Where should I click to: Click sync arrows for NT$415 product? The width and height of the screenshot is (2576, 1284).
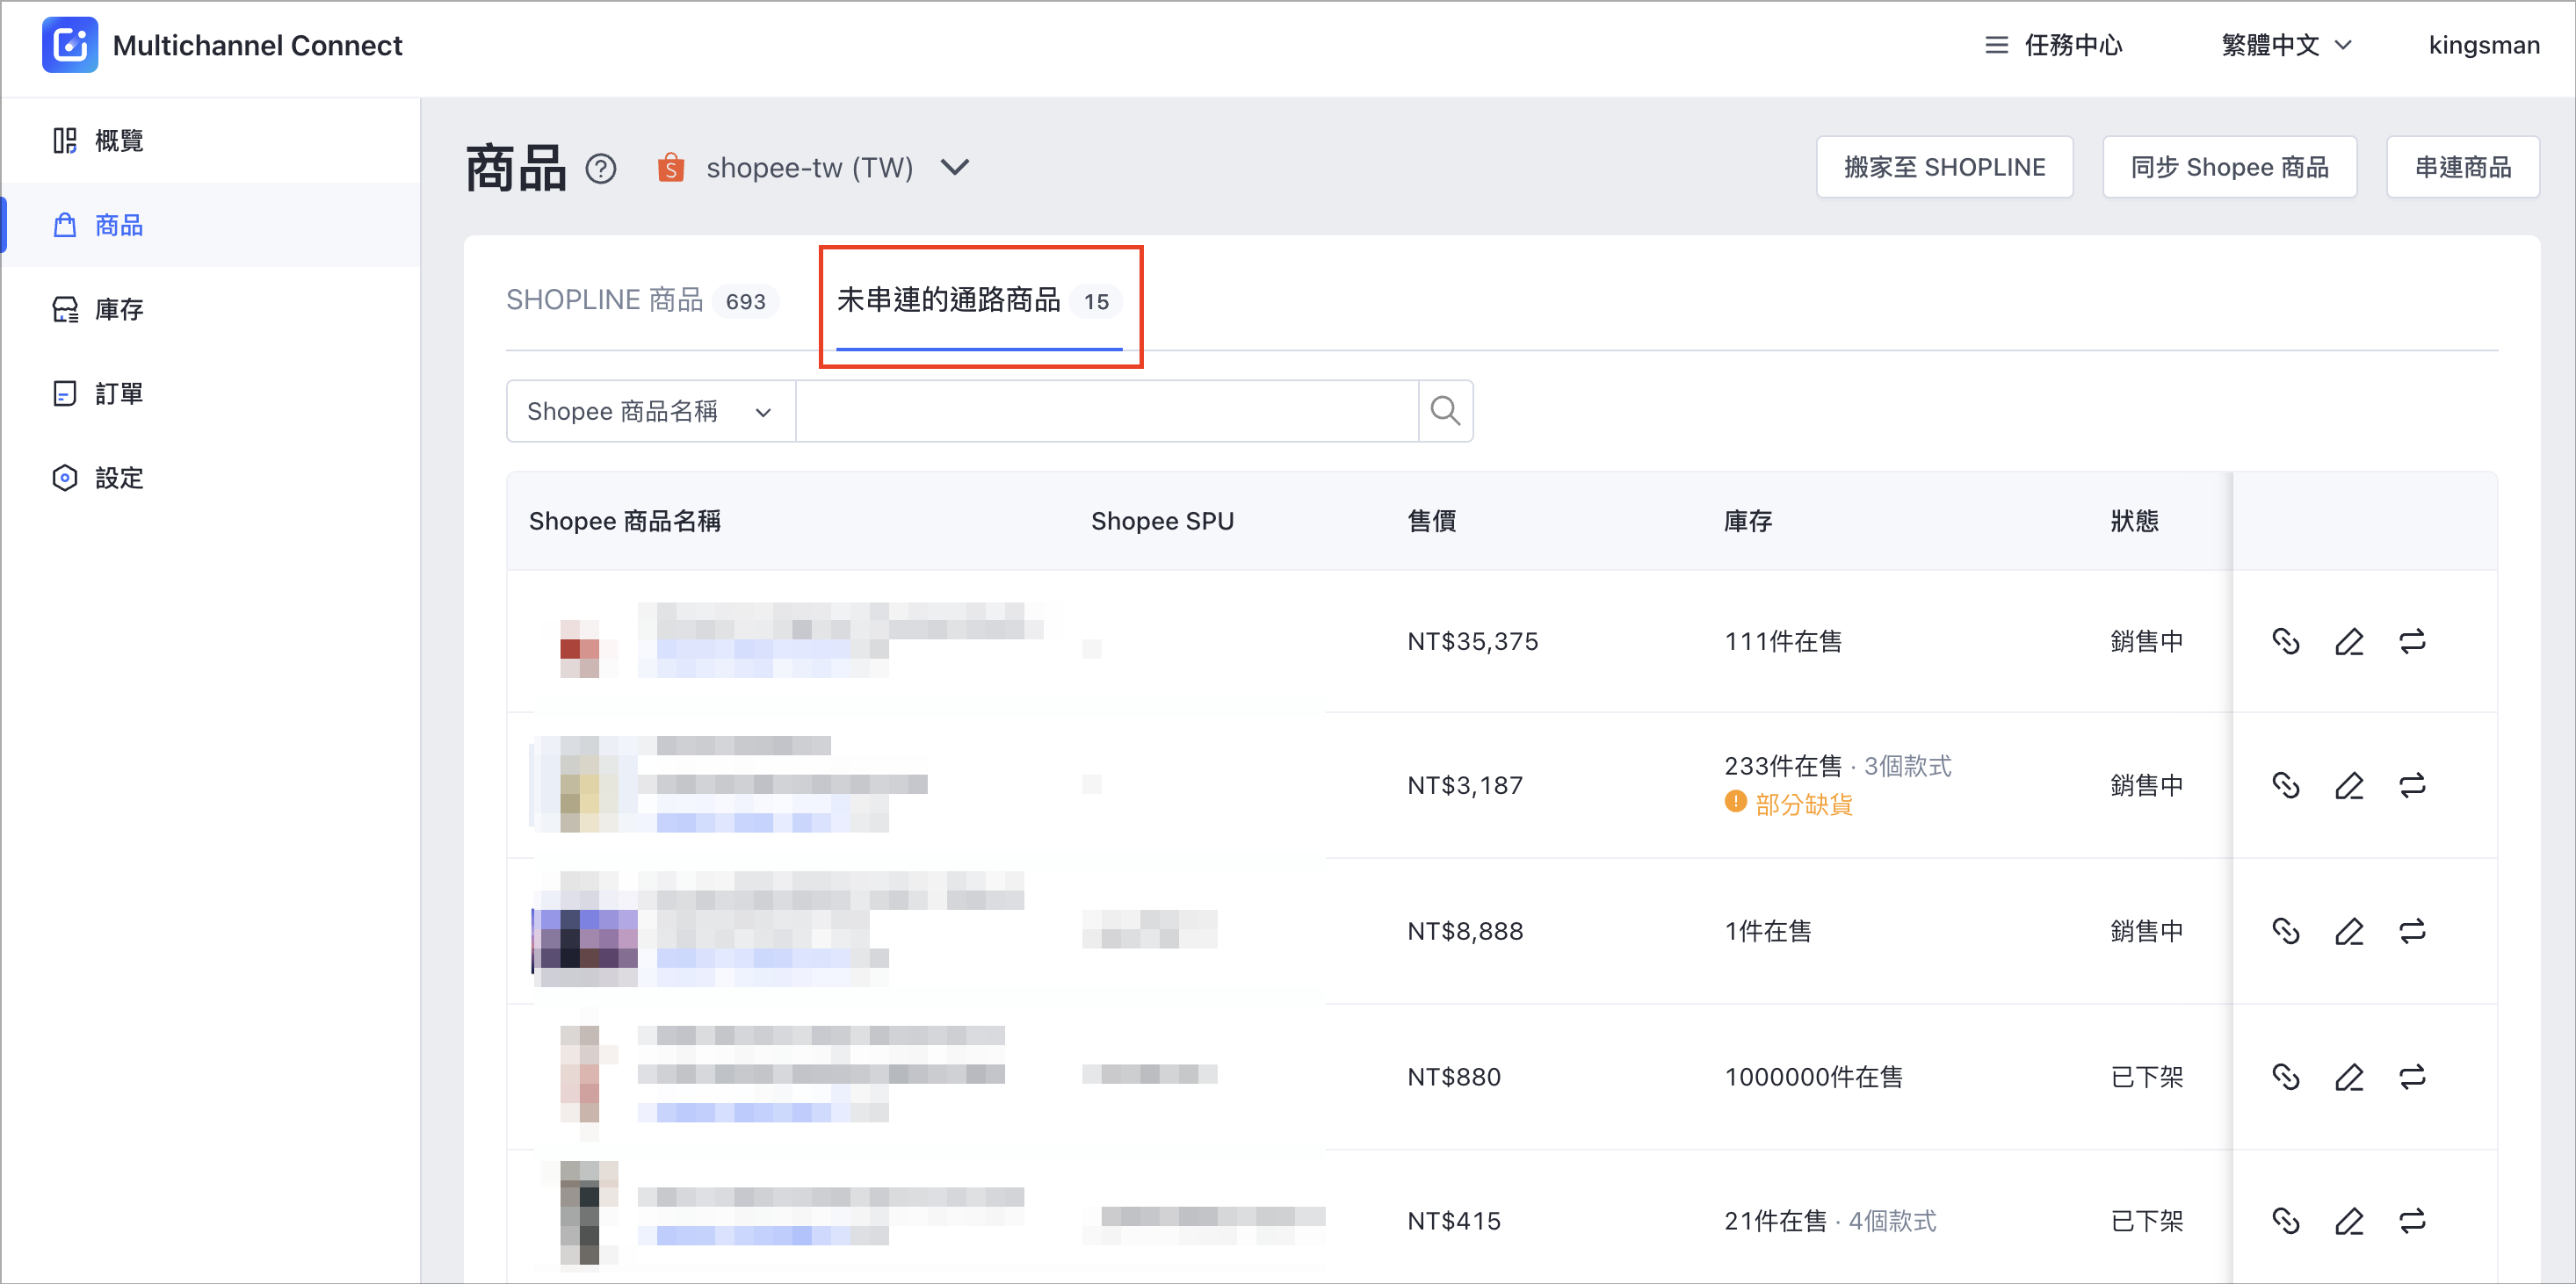click(2412, 1221)
